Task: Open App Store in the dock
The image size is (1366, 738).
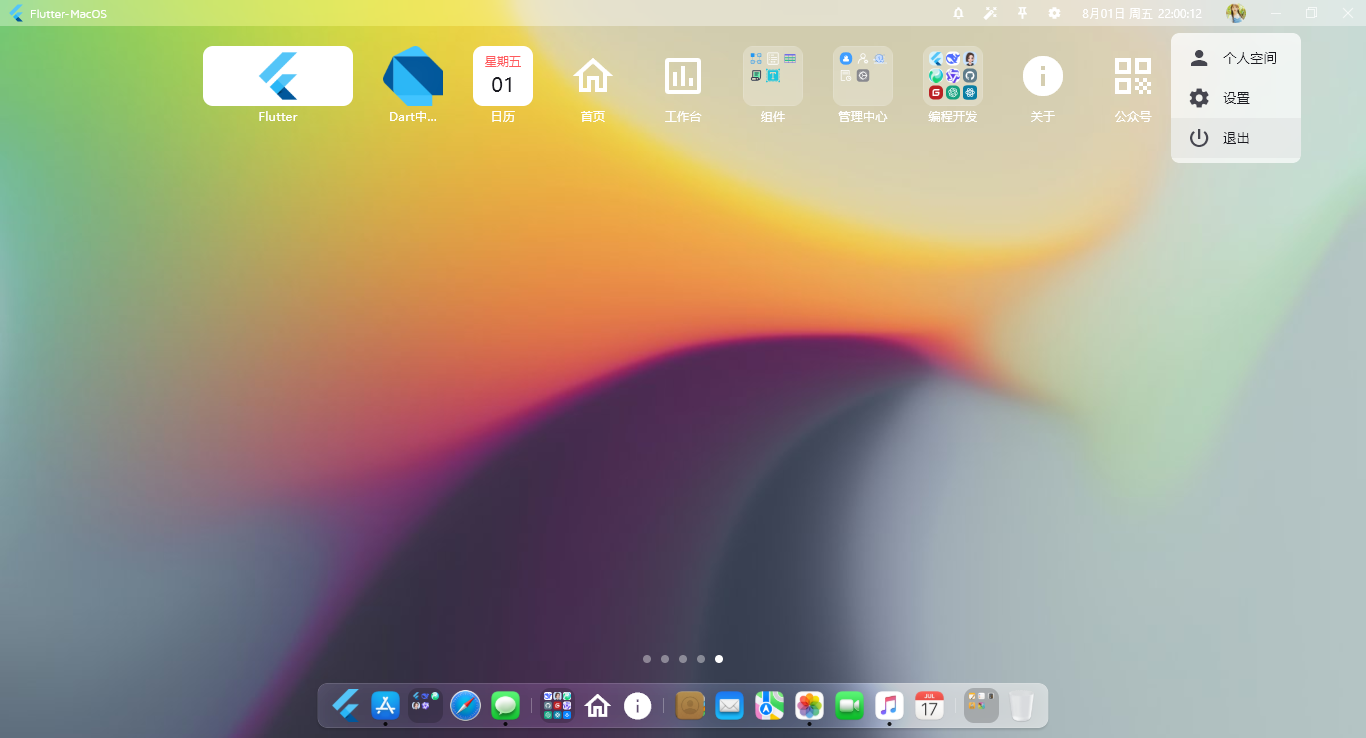Action: tap(385, 705)
